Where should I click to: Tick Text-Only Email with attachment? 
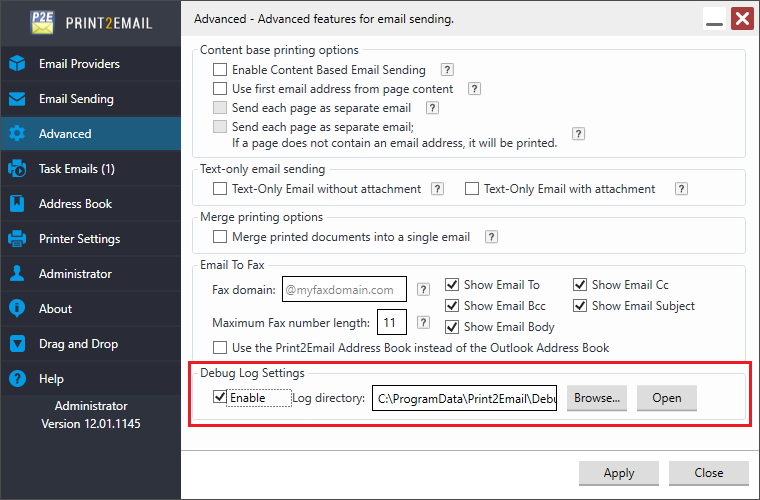(472, 188)
